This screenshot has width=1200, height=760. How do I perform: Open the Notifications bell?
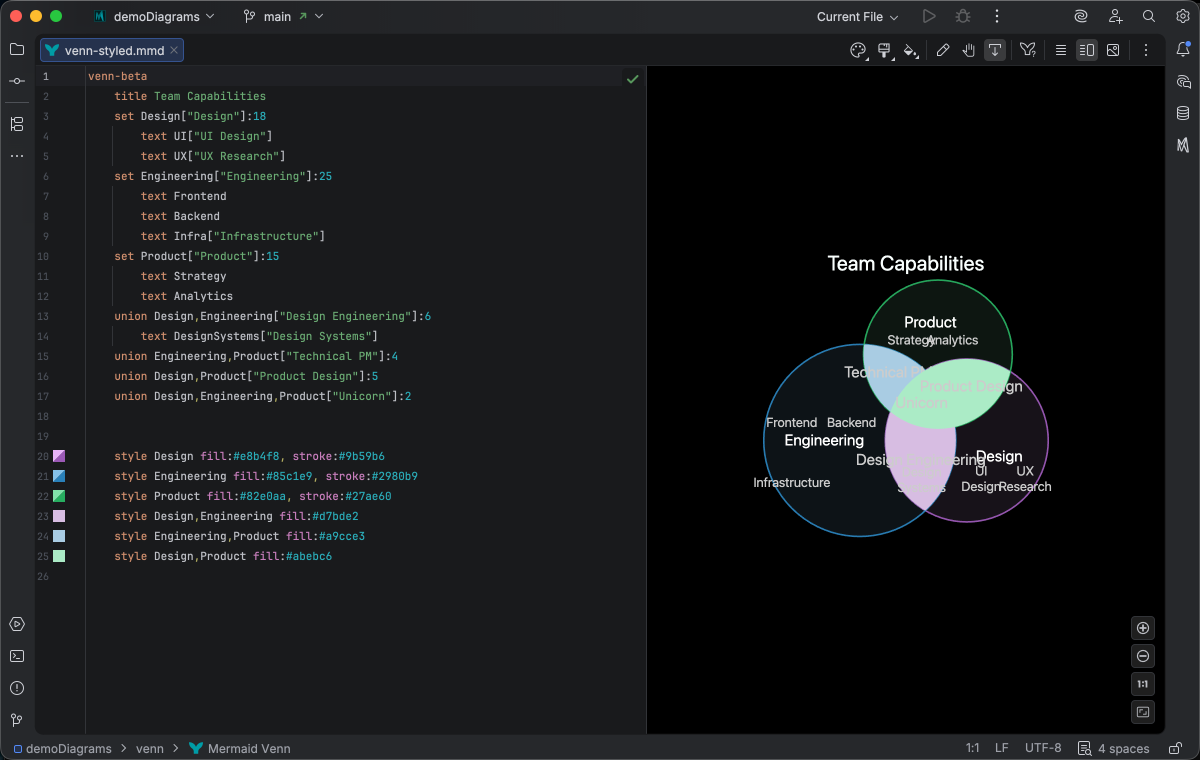[x=1183, y=49]
